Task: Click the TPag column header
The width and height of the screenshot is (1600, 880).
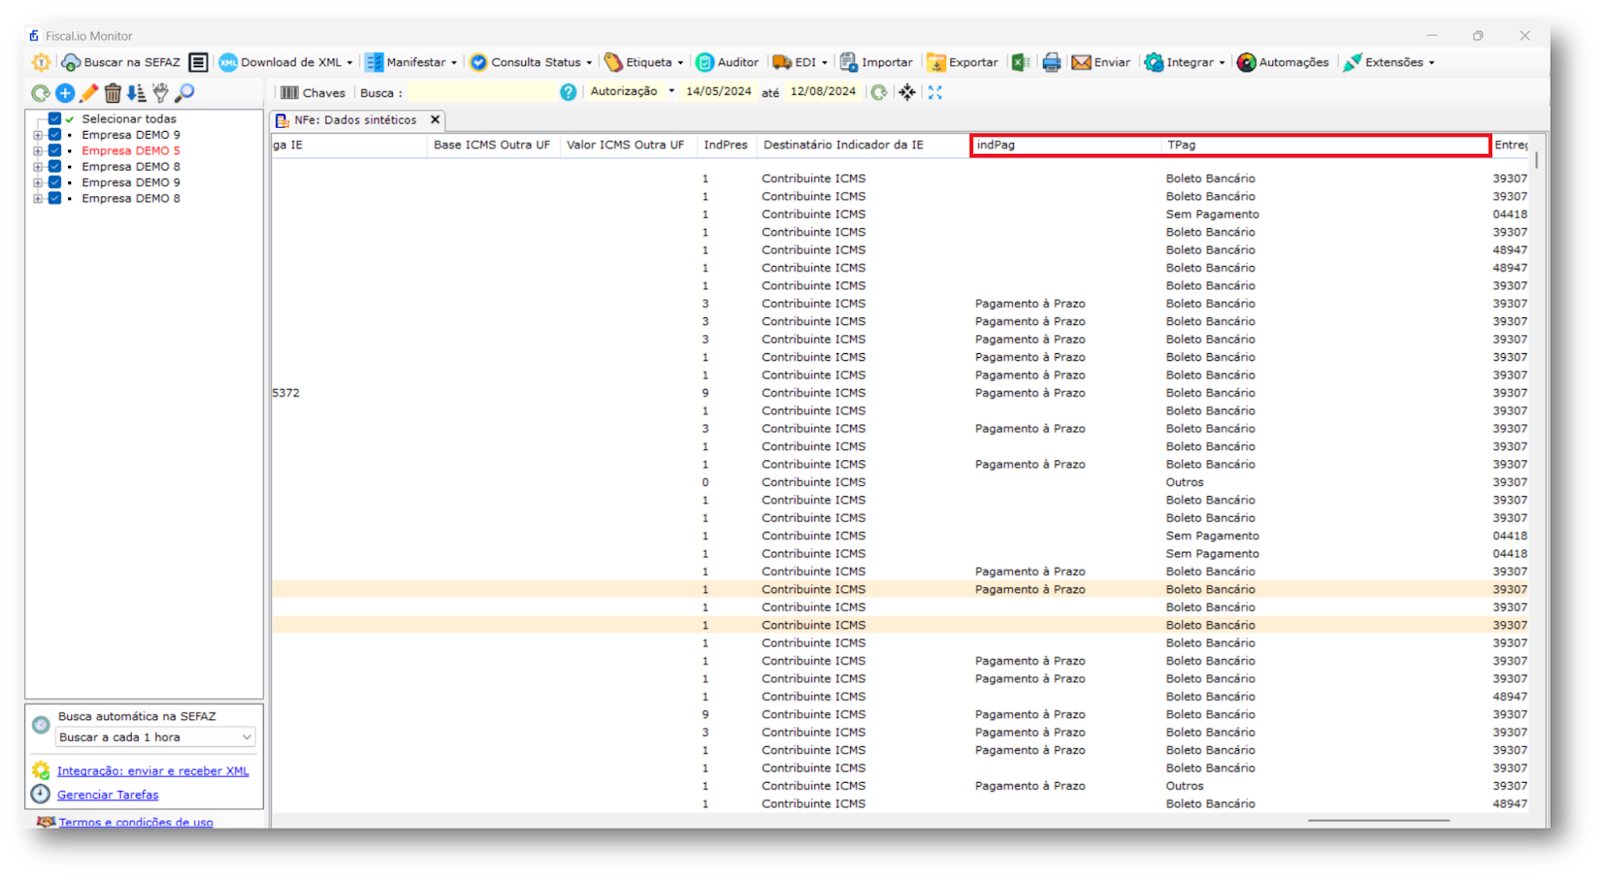Action: point(1325,145)
